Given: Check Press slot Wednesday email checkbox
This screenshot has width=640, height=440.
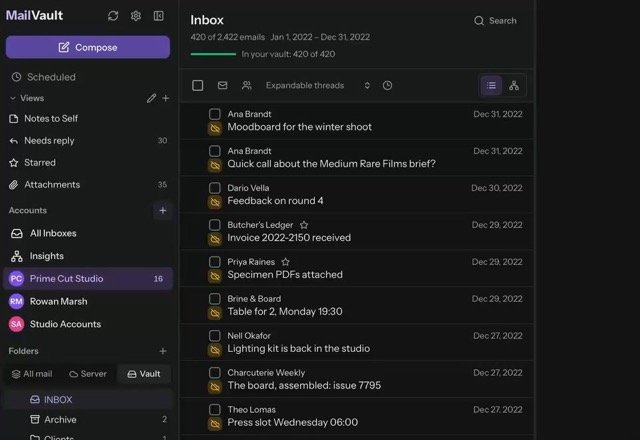Looking at the screenshot, I should (x=215, y=409).
